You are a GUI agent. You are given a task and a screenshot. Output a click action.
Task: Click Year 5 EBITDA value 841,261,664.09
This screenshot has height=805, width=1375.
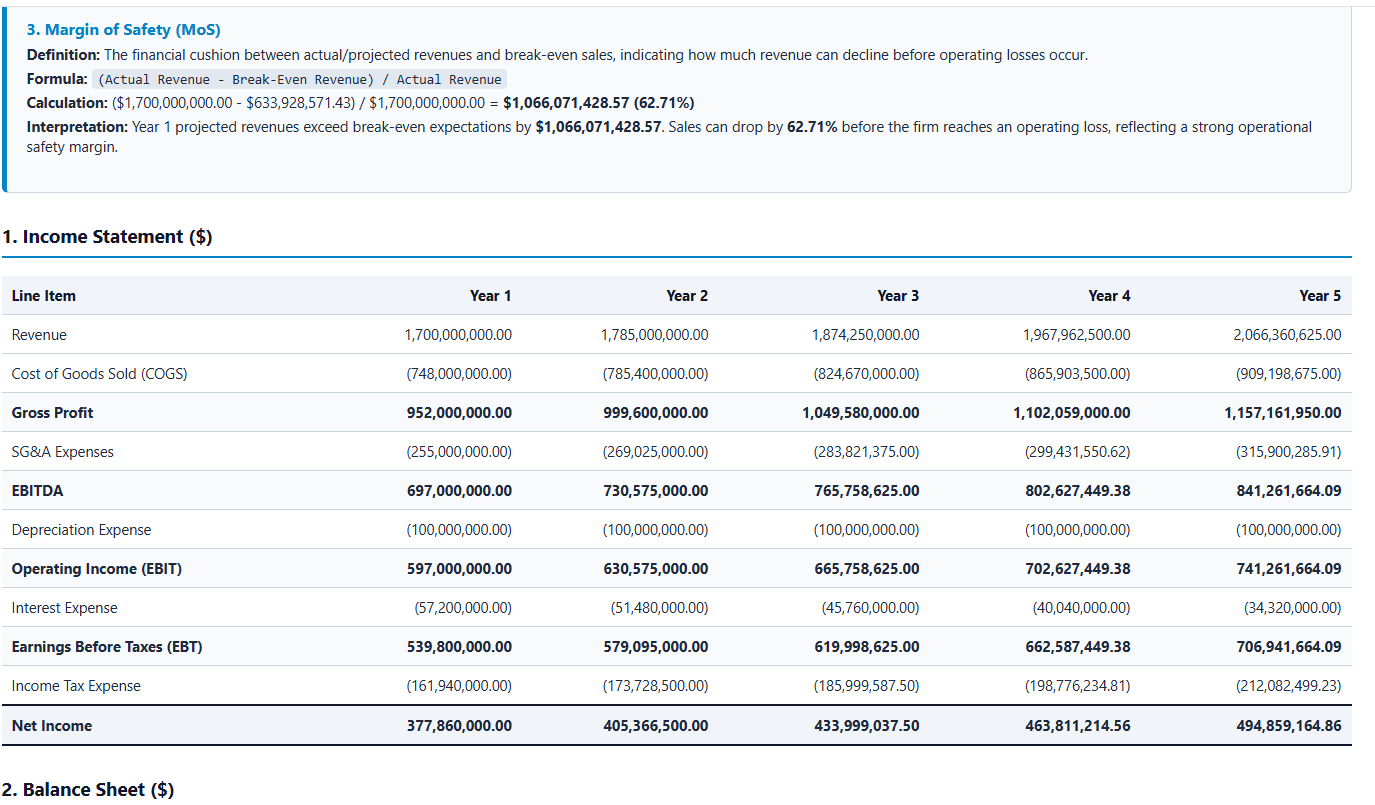(1289, 491)
